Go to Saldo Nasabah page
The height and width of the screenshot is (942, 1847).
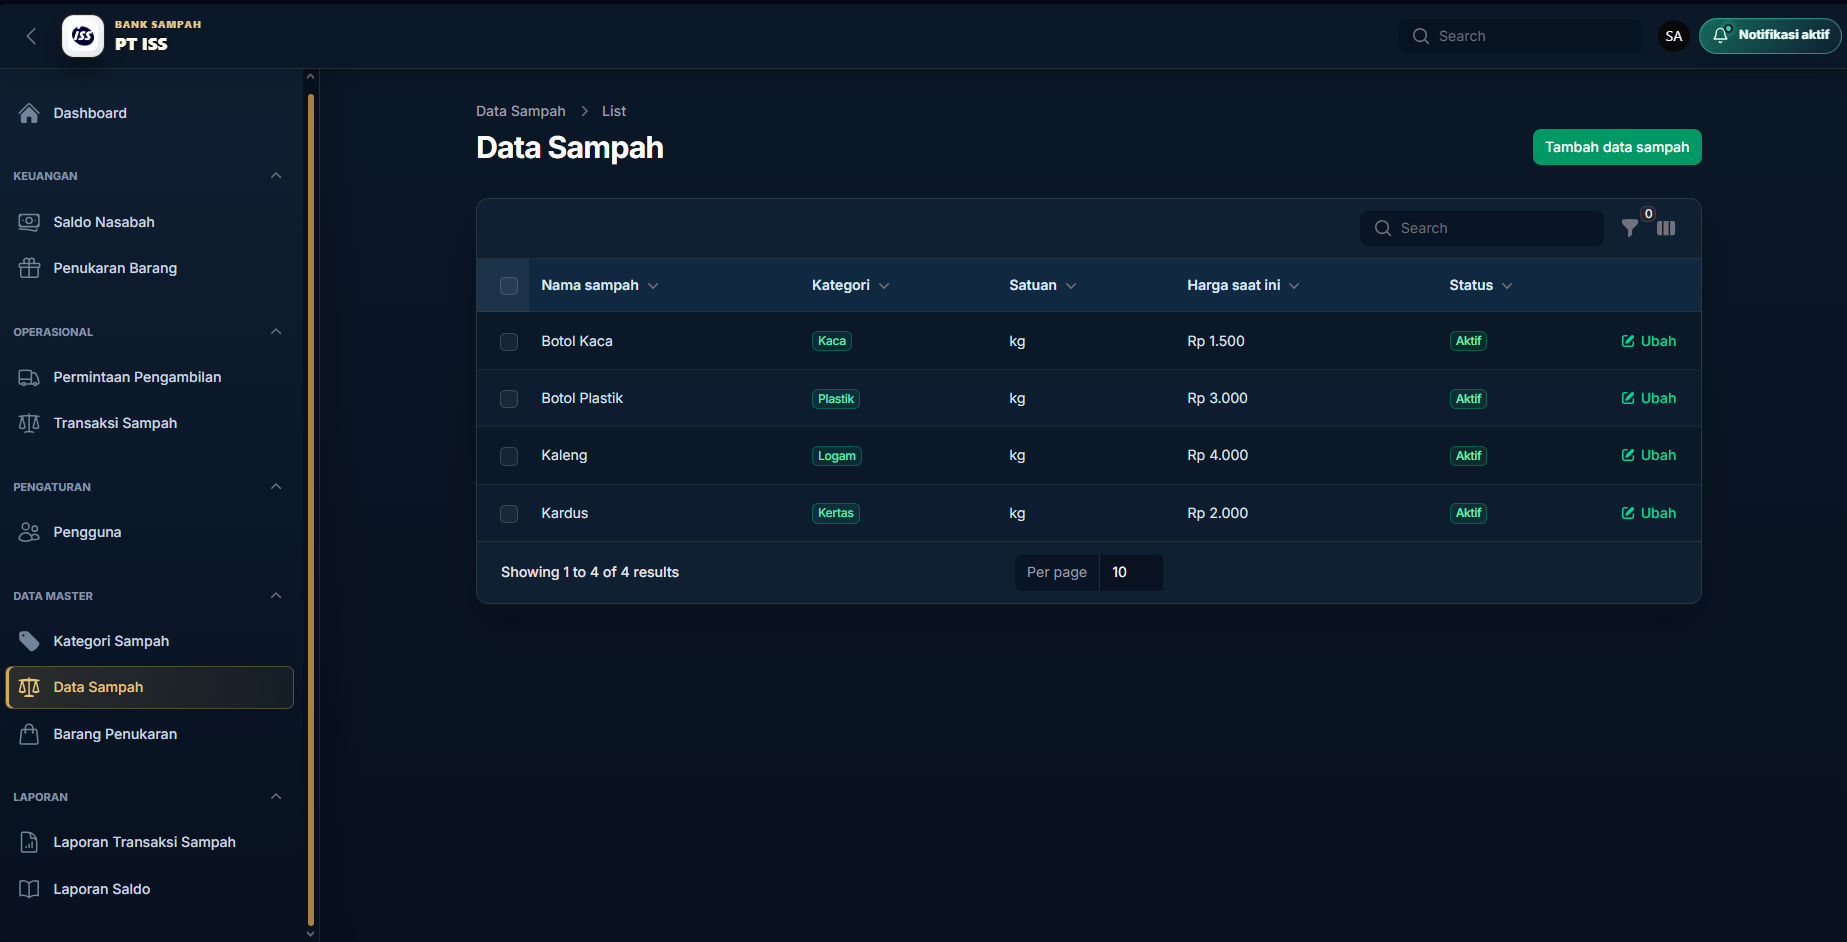pyautogui.click(x=150, y=222)
